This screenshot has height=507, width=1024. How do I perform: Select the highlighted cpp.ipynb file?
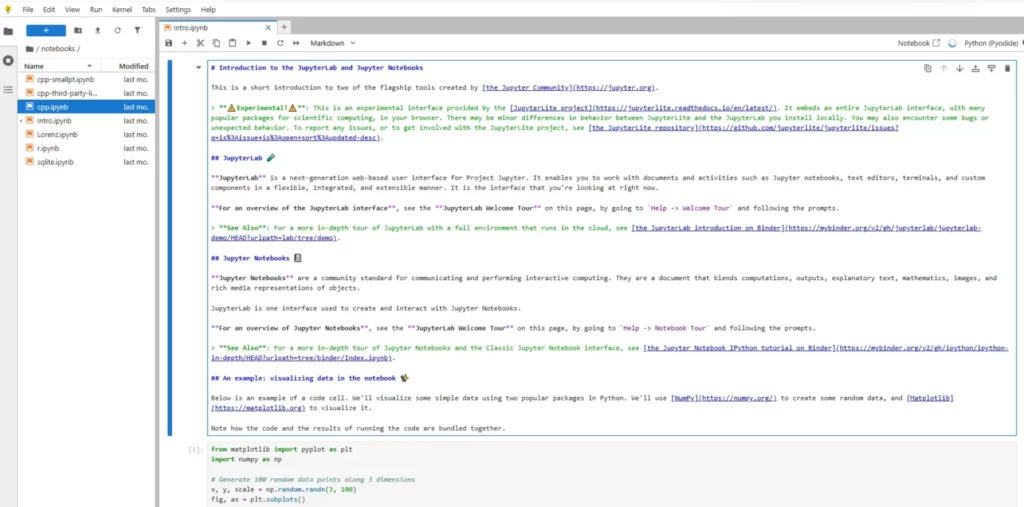point(86,107)
